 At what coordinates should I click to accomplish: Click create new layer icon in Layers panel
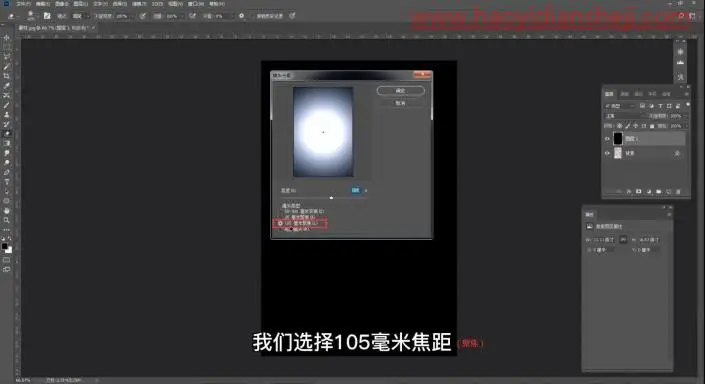[669, 192]
